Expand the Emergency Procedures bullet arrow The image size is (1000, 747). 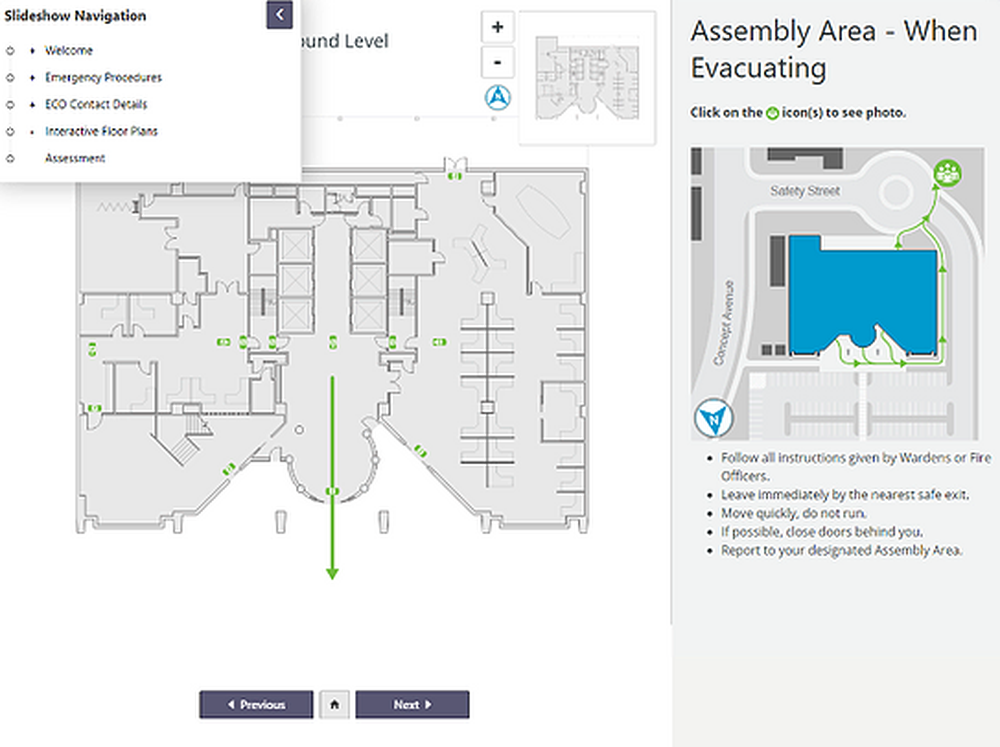(33, 77)
